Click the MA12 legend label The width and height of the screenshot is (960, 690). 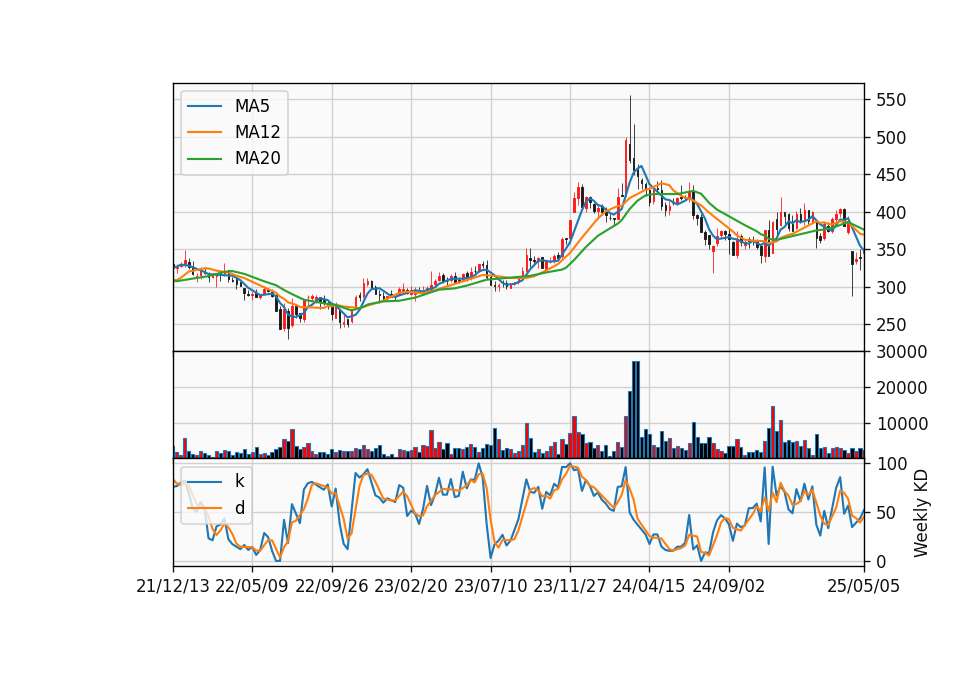[x=257, y=132]
